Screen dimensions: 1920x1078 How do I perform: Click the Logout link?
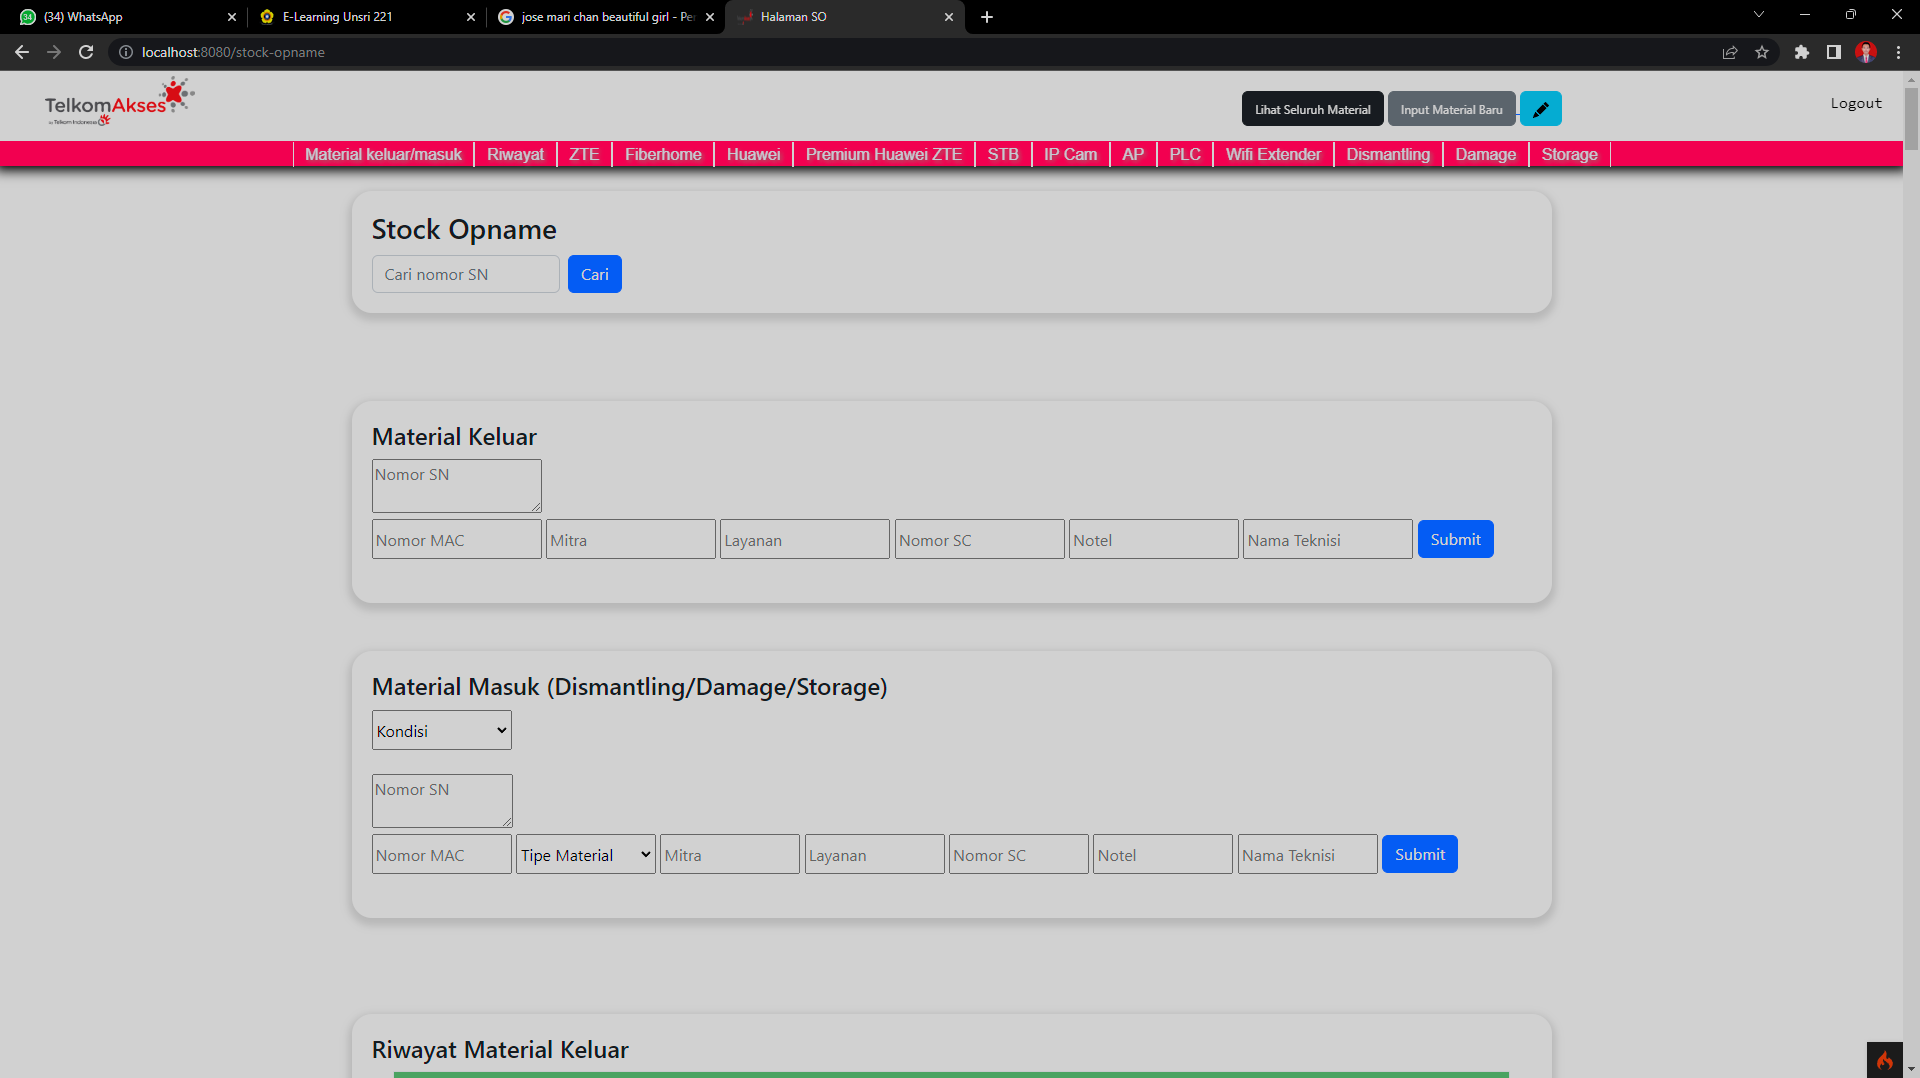(1856, 103)
